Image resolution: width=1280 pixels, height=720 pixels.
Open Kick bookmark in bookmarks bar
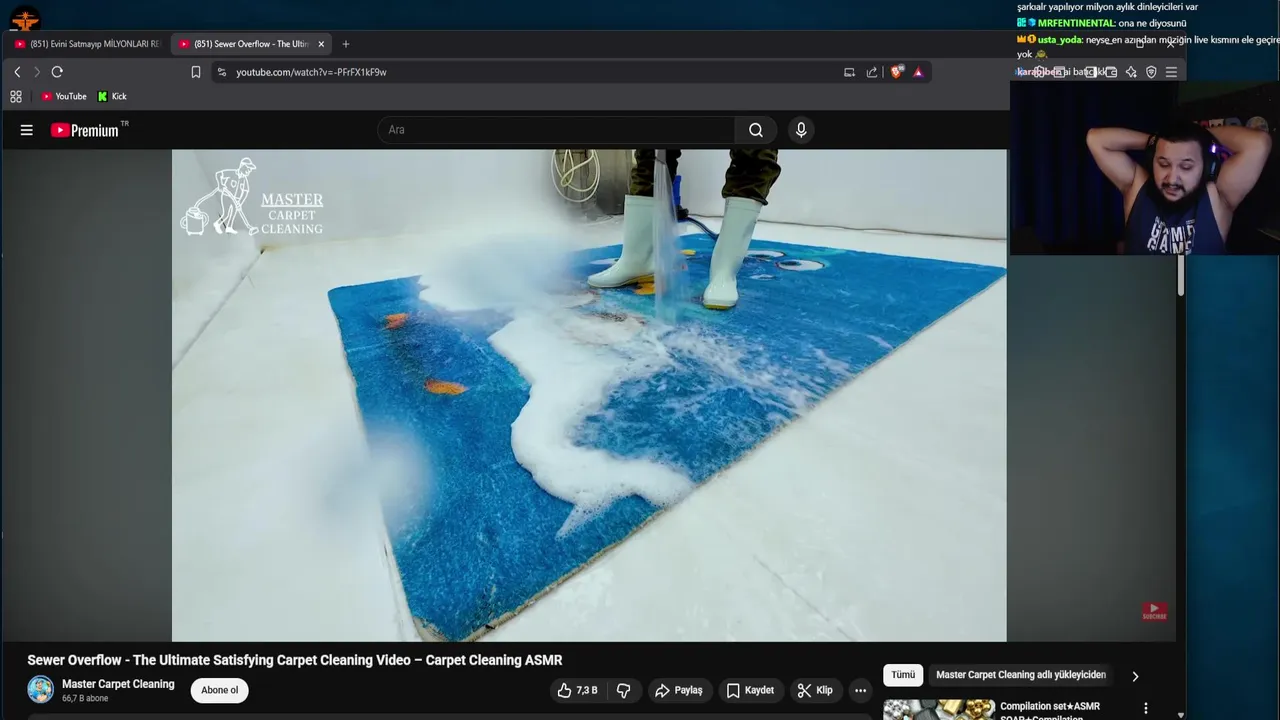pos(112,96)
